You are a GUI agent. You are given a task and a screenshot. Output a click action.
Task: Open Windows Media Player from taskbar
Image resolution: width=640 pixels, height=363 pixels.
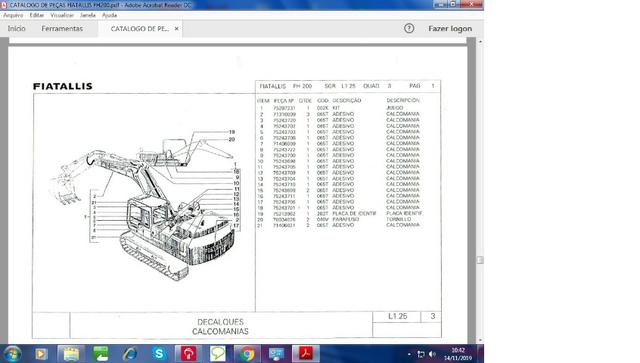coord(40,354)
